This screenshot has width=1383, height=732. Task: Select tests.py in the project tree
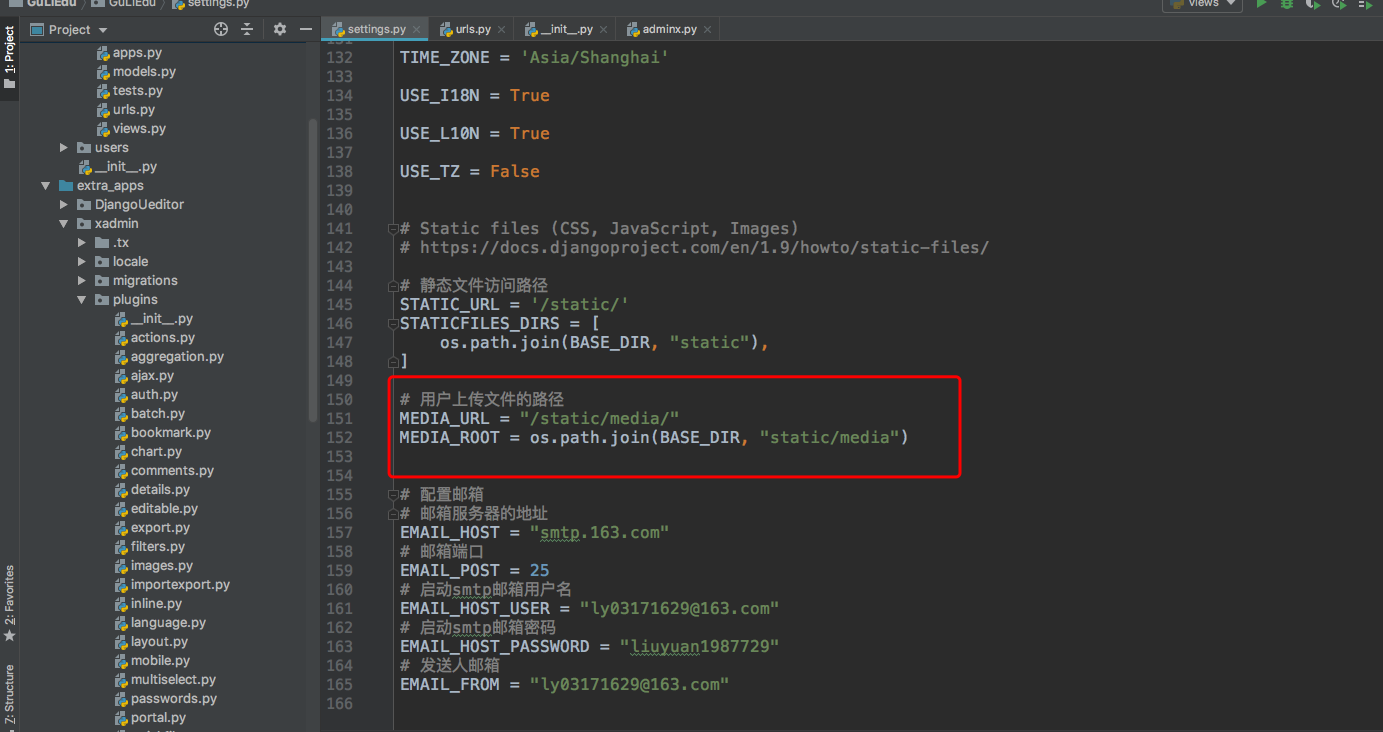tap(129, 91)
